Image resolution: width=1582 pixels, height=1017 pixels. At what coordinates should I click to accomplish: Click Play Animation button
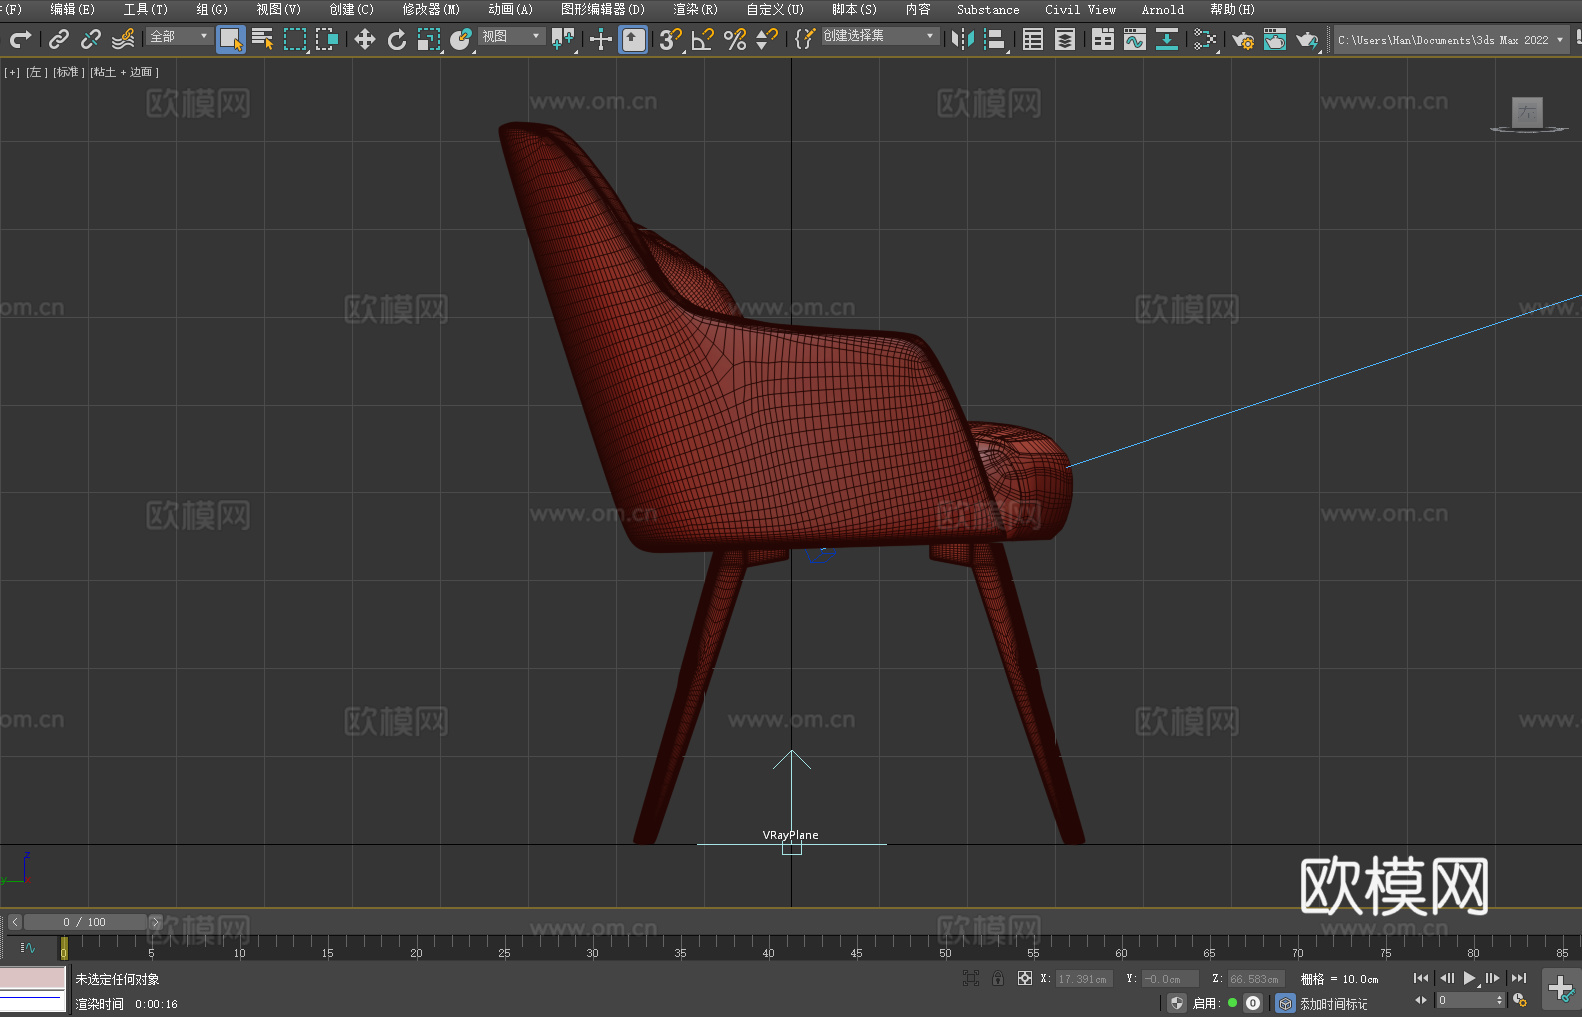coord(1470,978)
